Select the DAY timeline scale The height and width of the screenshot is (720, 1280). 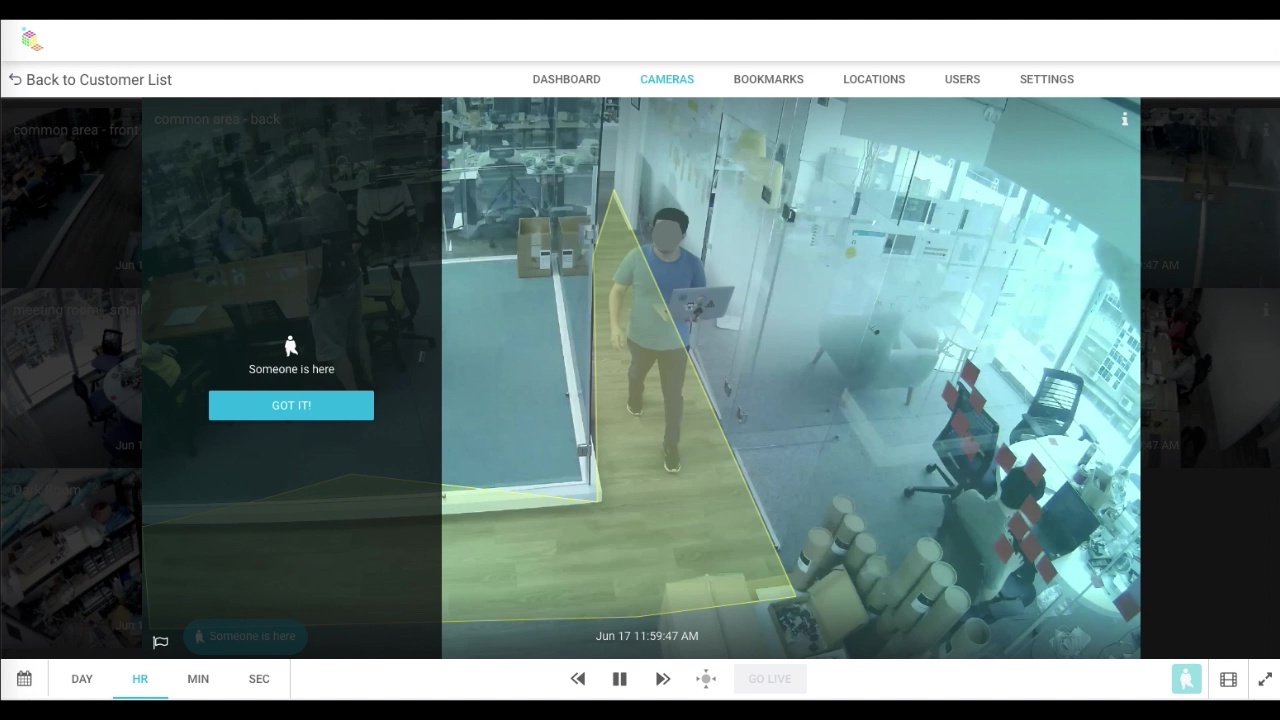(x=82, y=679)
